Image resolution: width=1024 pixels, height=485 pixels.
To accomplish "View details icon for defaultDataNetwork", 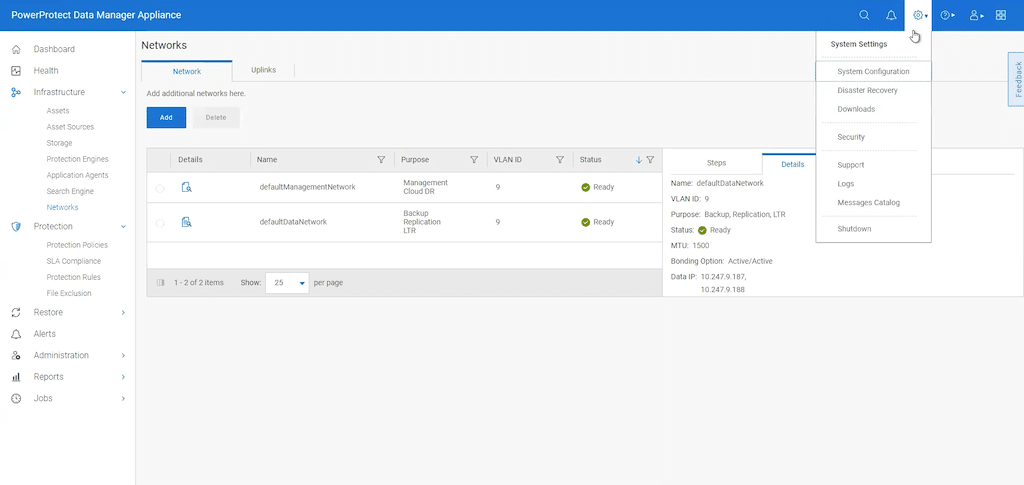I will click(187, 222).
